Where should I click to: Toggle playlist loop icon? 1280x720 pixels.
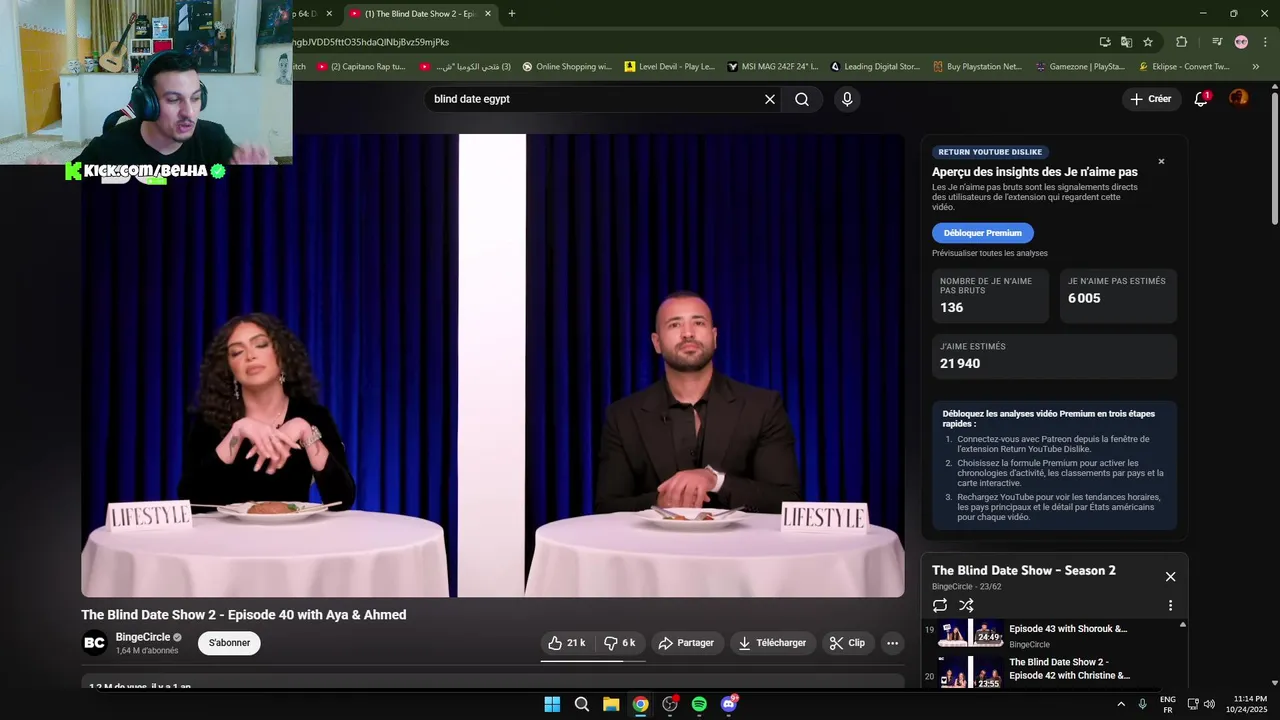click(x=940, y=605)
